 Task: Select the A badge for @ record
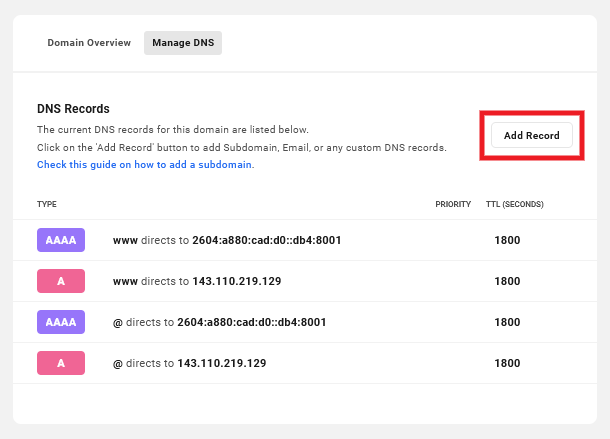61,363
